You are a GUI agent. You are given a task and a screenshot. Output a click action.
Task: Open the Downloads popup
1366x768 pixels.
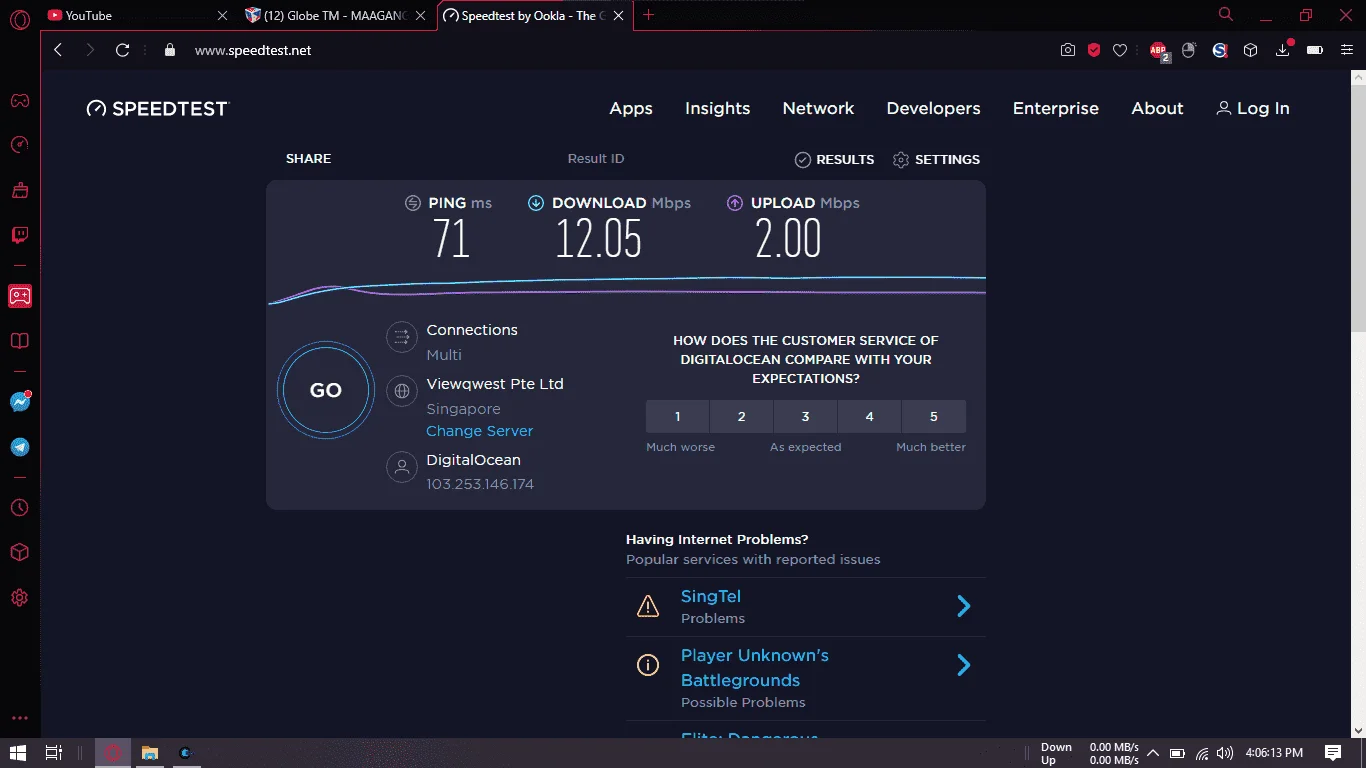coord(1283,50)
